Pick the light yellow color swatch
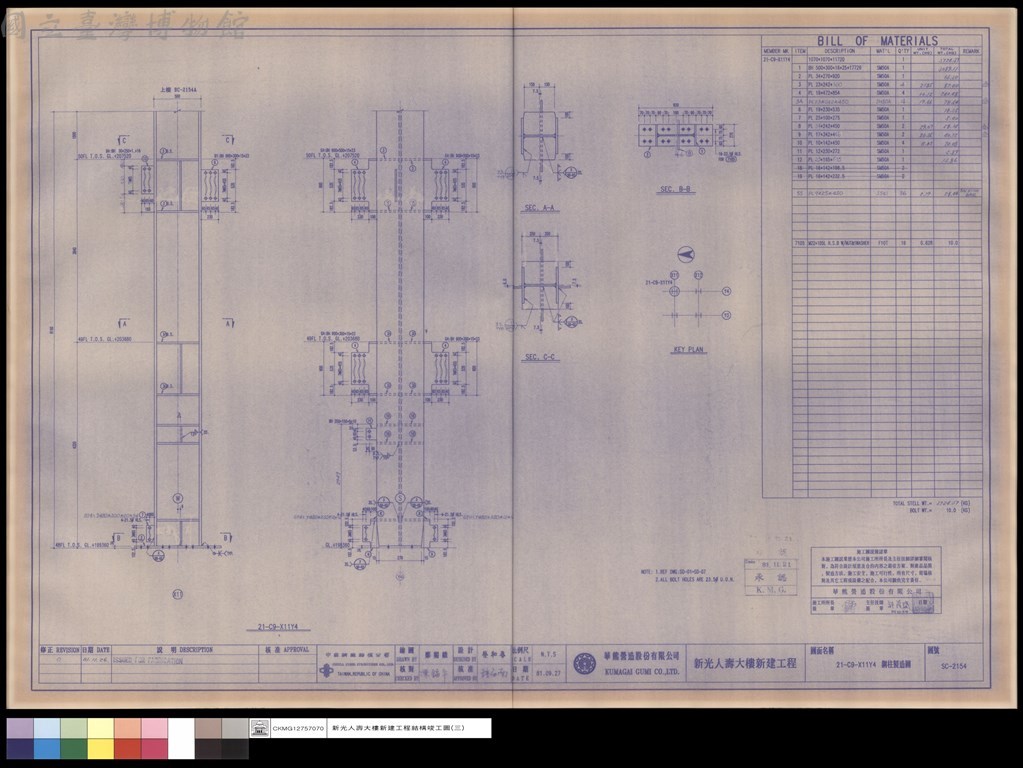Viewport: 1023px width, 768px height. (x=100, y=728)
